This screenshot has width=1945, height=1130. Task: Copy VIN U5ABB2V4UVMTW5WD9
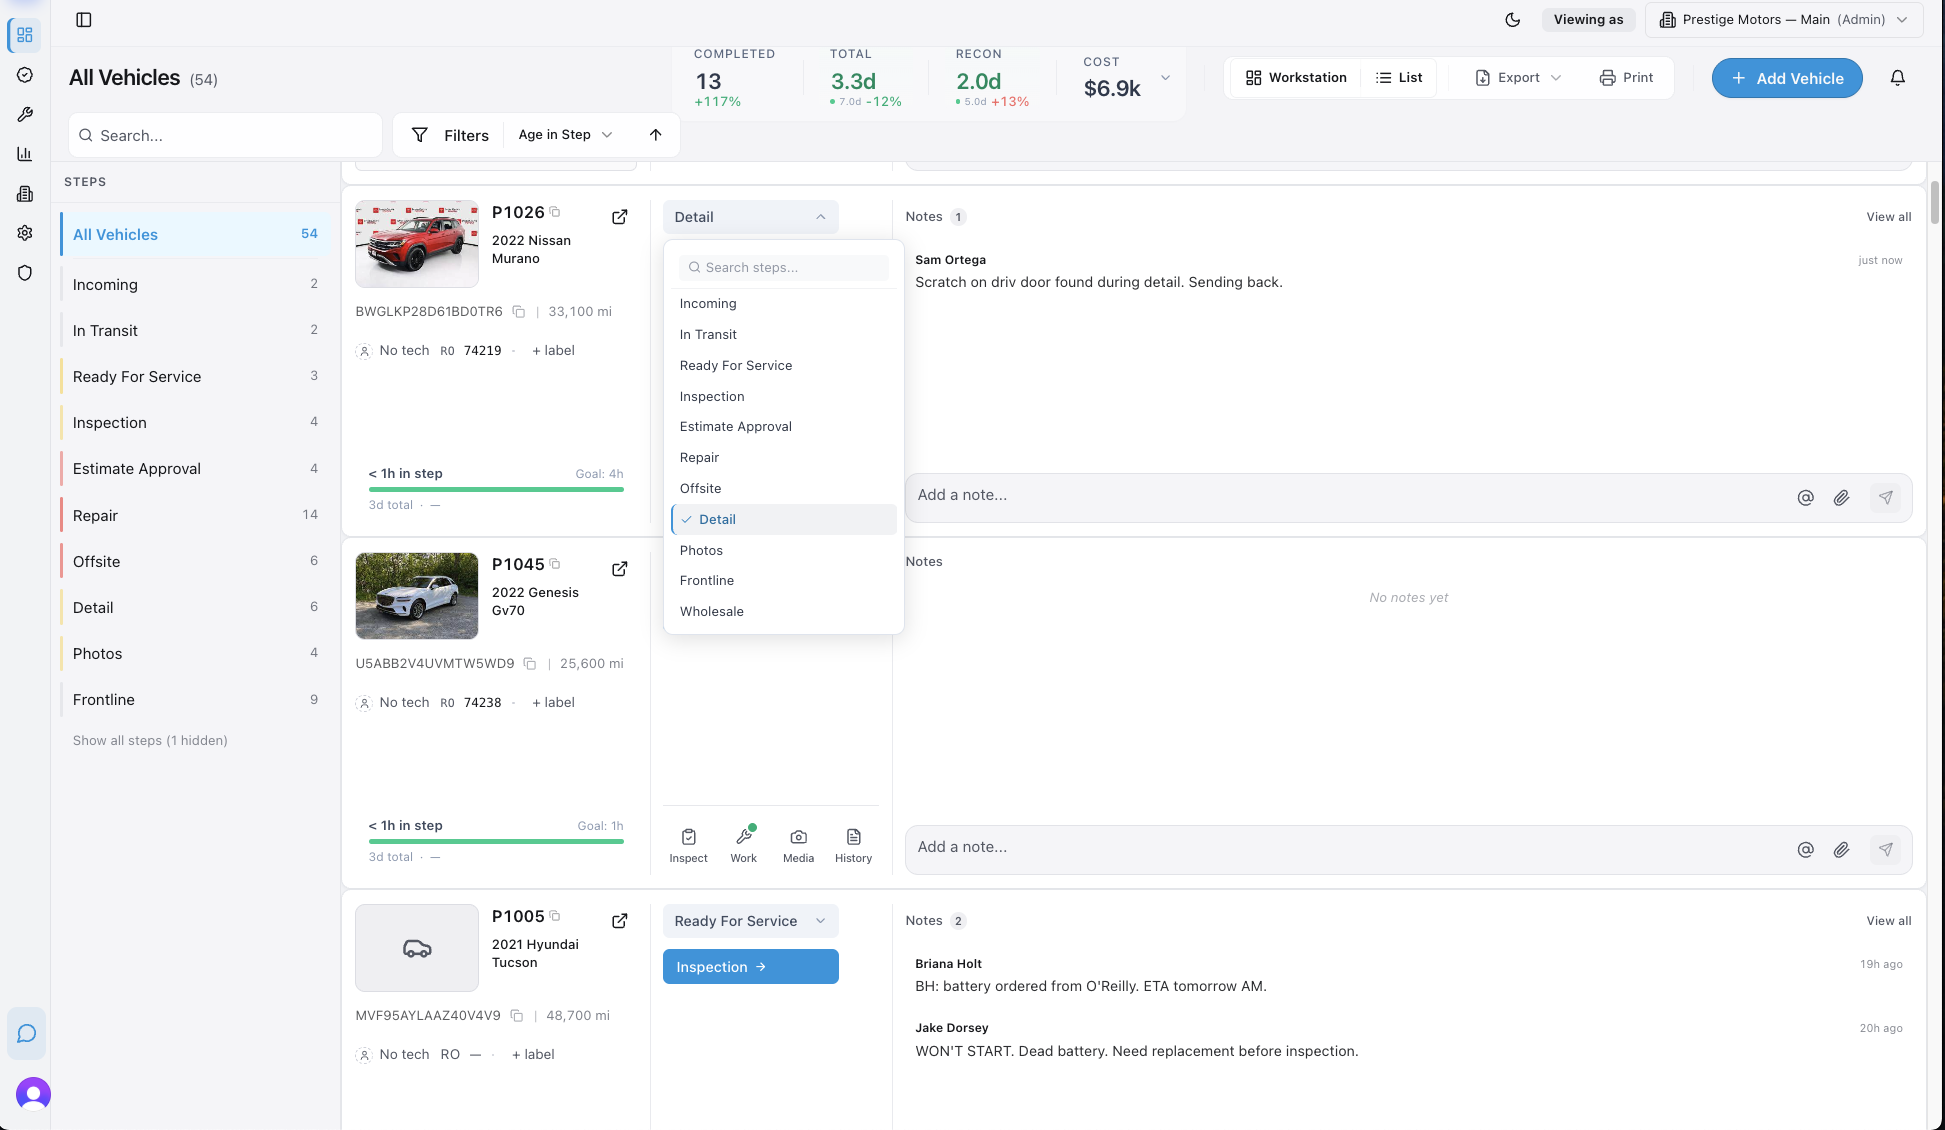530,664
